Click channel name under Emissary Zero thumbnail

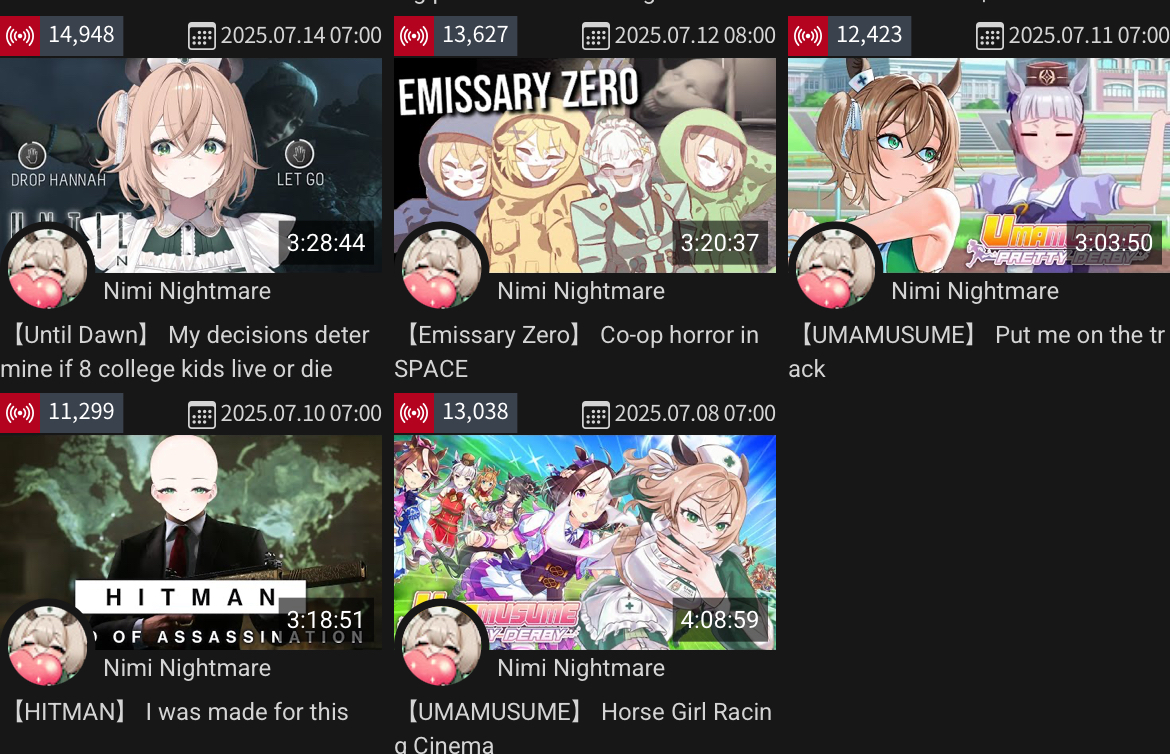point(581,291)
